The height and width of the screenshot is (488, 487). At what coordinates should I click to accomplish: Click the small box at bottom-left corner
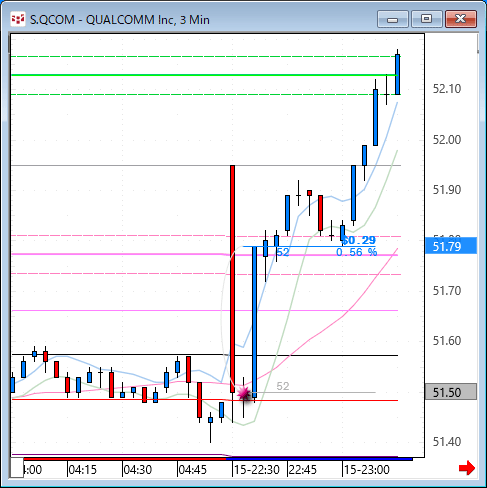(x=16, y=468)
